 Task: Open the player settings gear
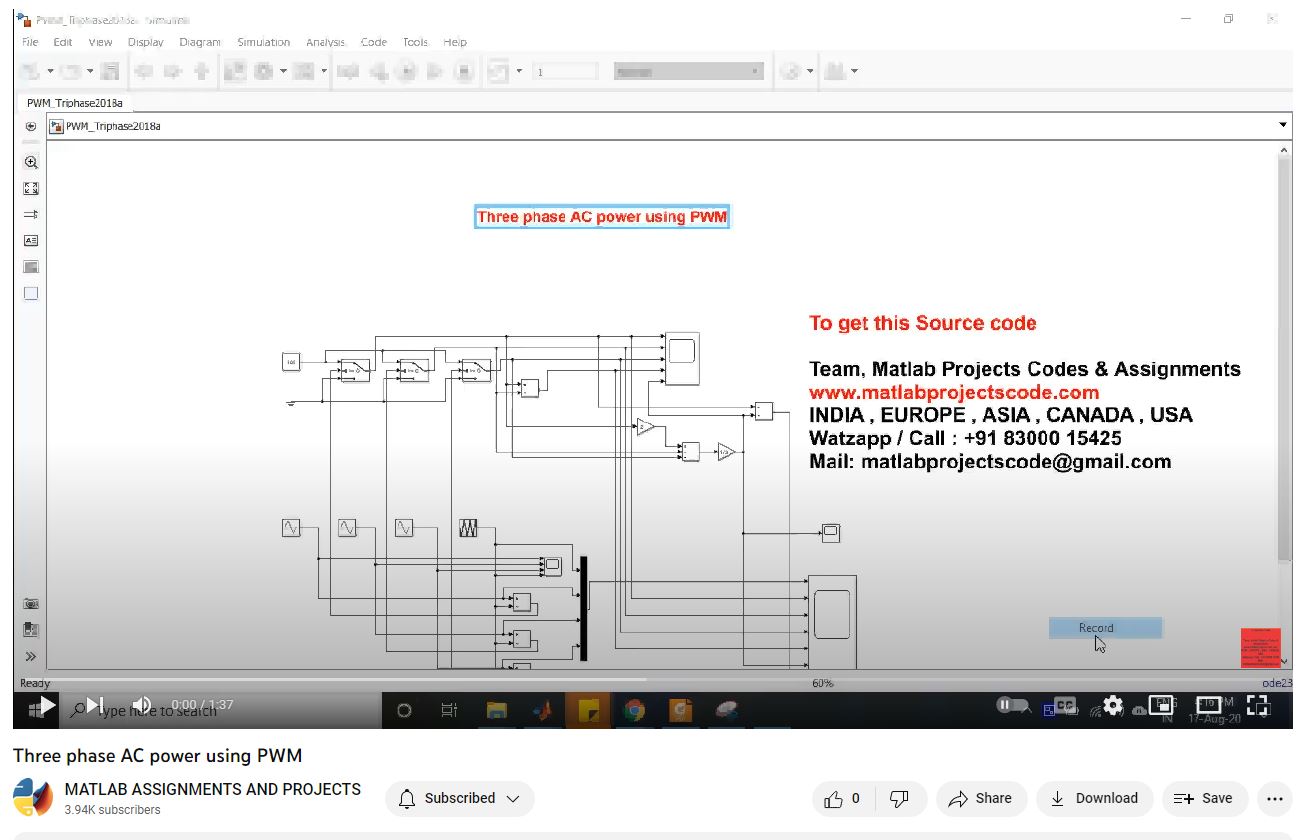click(1113, 705)
